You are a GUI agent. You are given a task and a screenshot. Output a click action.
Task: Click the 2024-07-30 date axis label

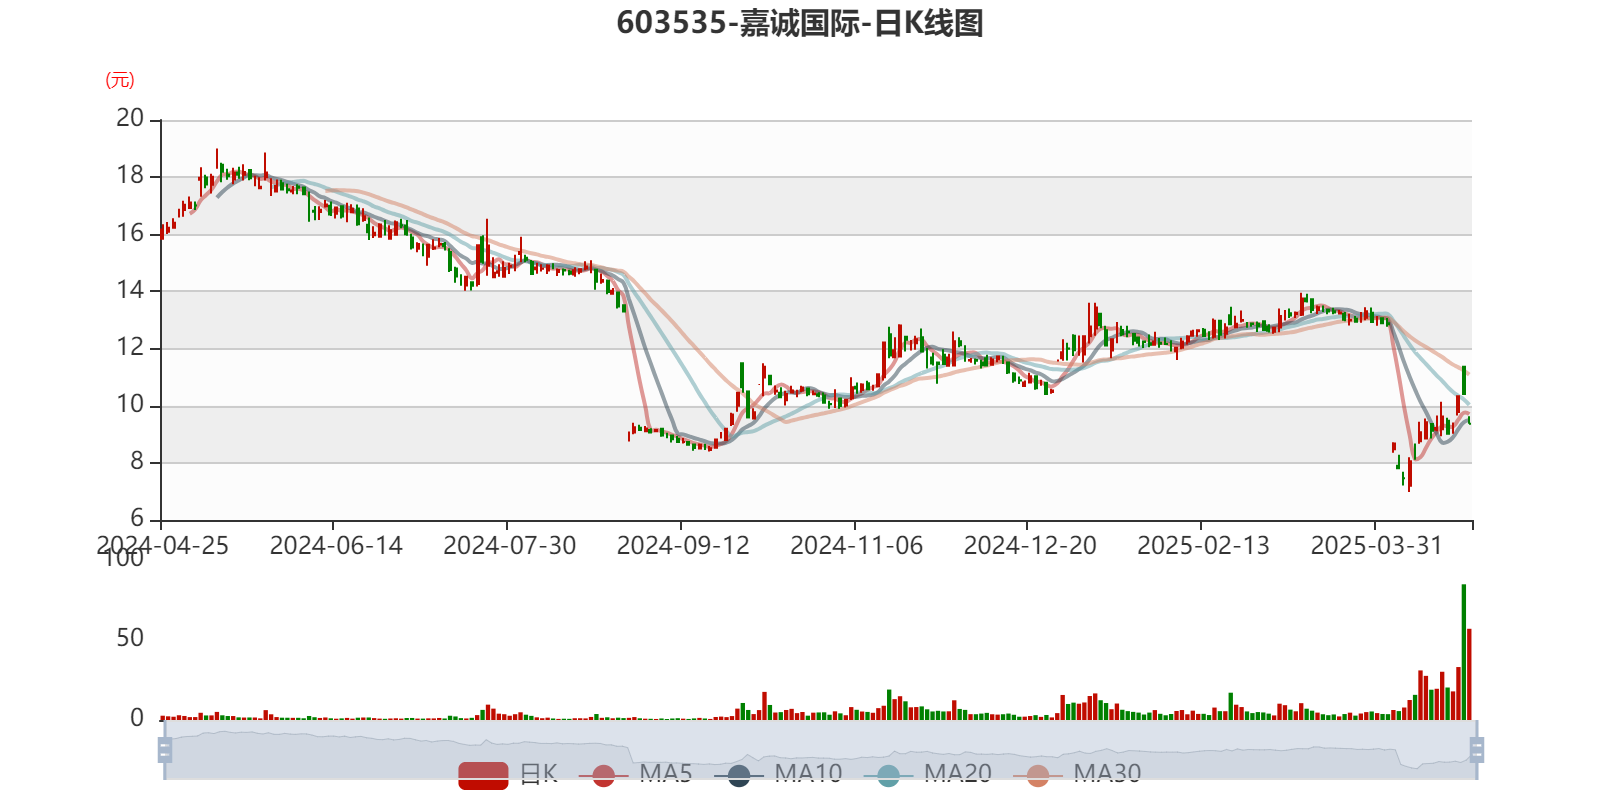pyautogui.click(x=510, y=546)
